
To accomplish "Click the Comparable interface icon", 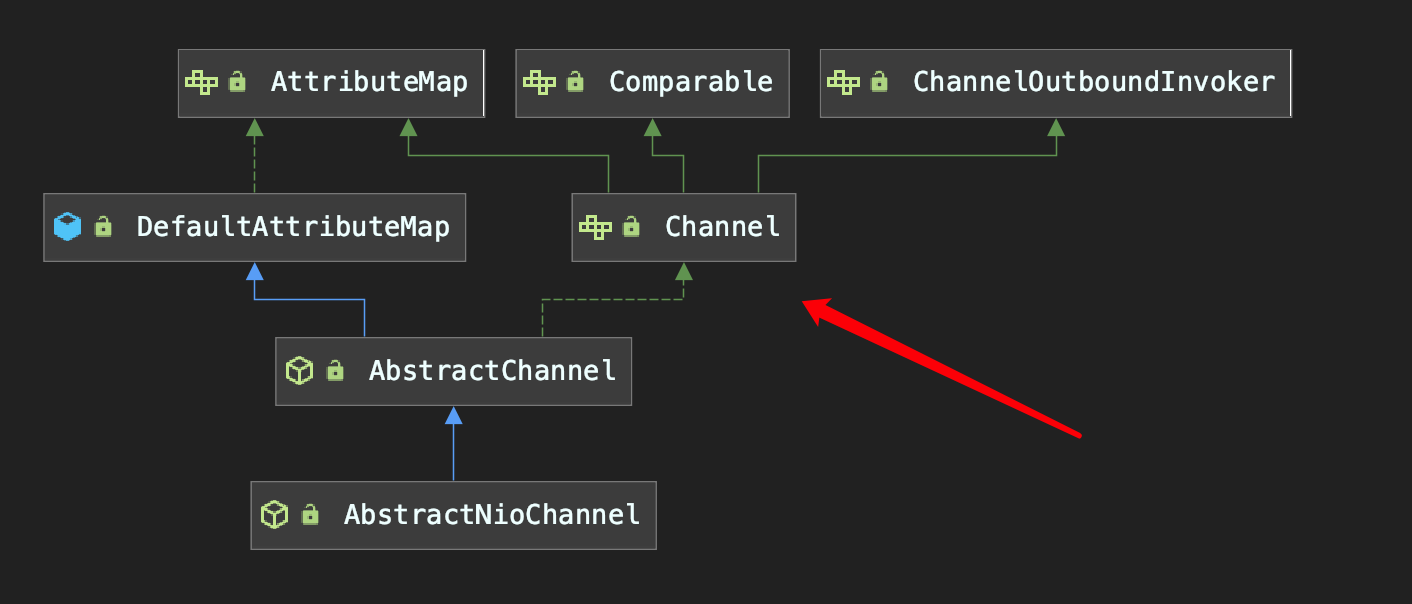I will (540, 83).
